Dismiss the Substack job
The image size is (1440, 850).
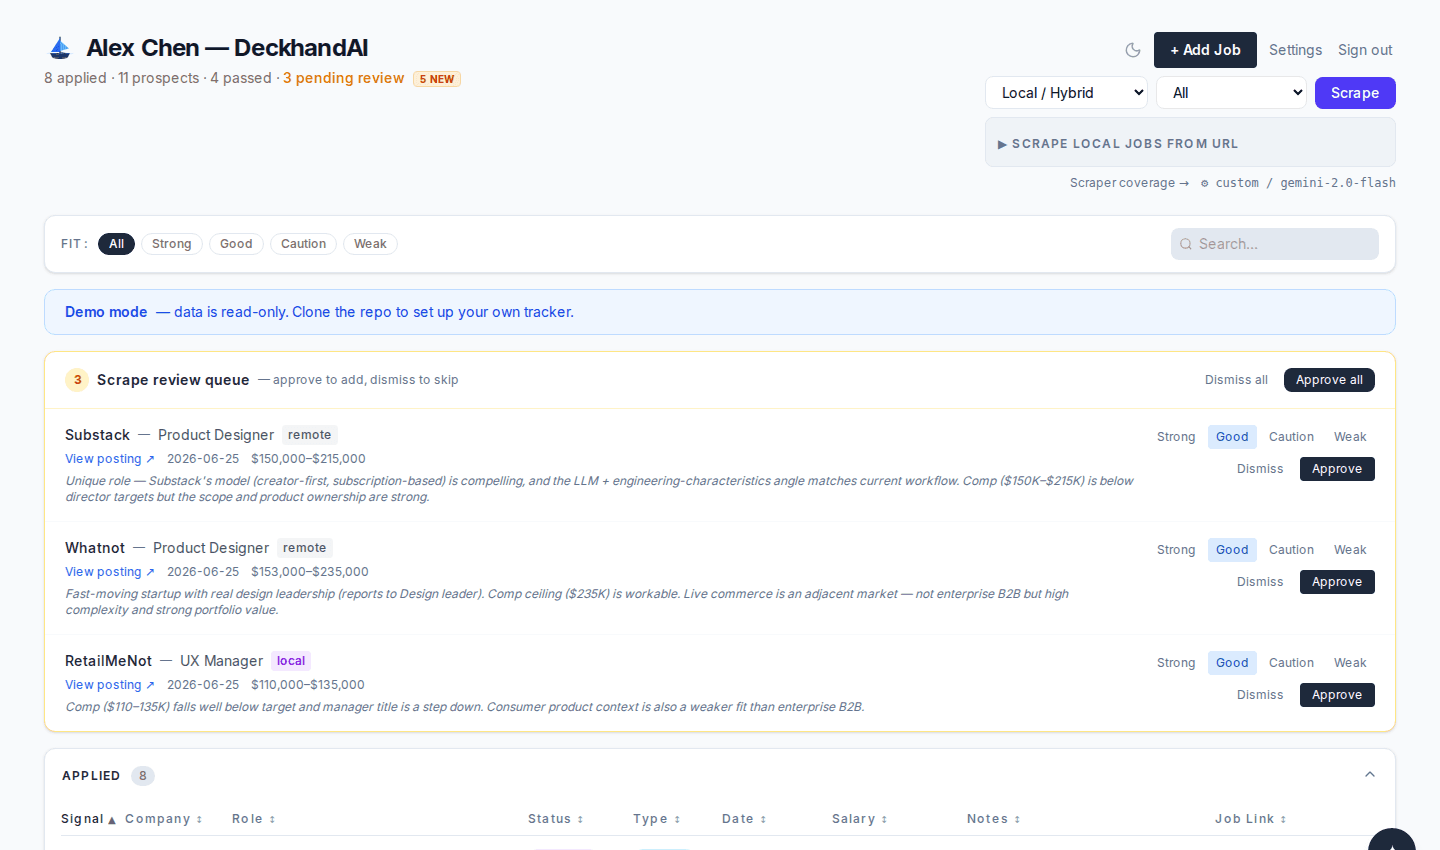1260,469
